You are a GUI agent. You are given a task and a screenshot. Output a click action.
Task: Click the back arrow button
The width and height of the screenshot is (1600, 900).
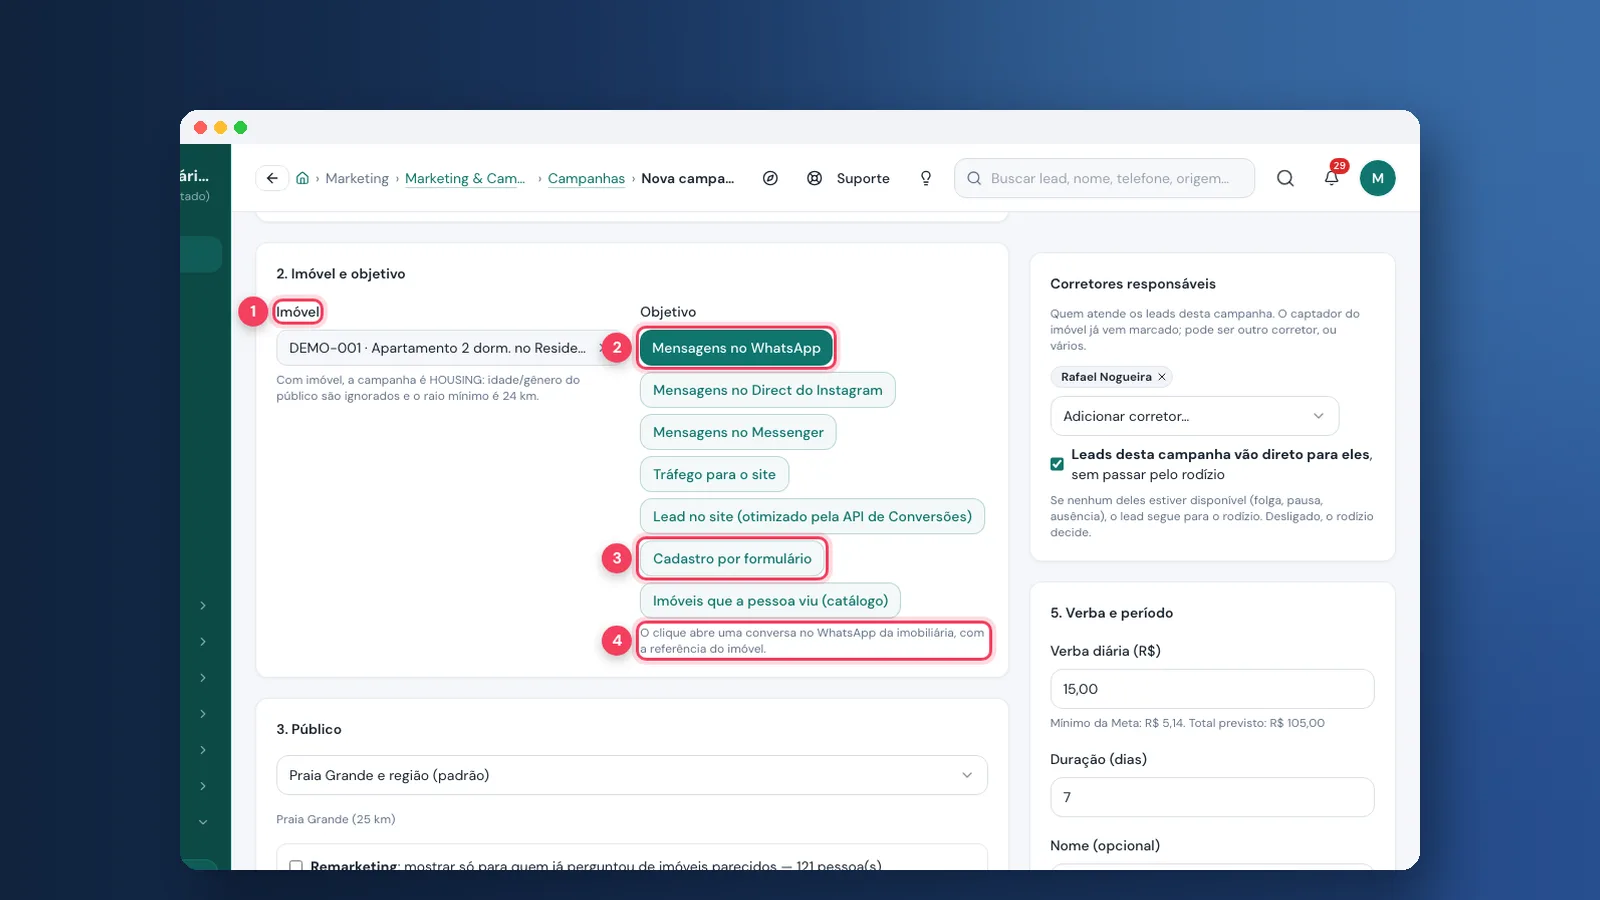coord(272,178)
